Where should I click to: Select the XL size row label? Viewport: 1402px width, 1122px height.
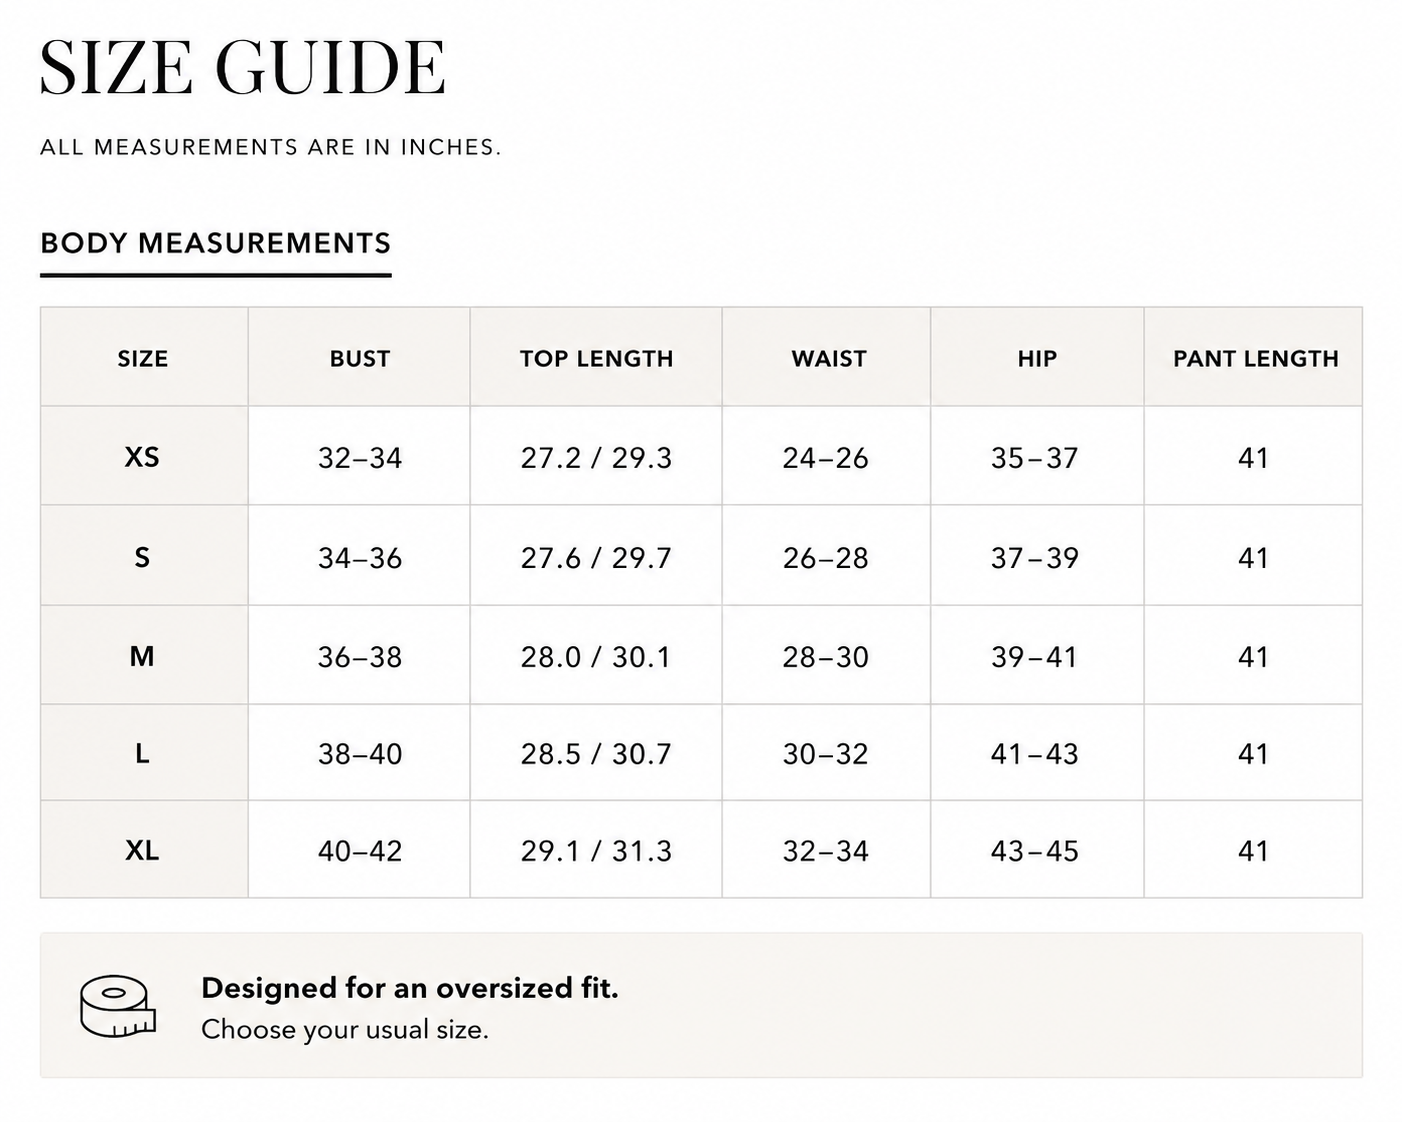click(142, 850)
